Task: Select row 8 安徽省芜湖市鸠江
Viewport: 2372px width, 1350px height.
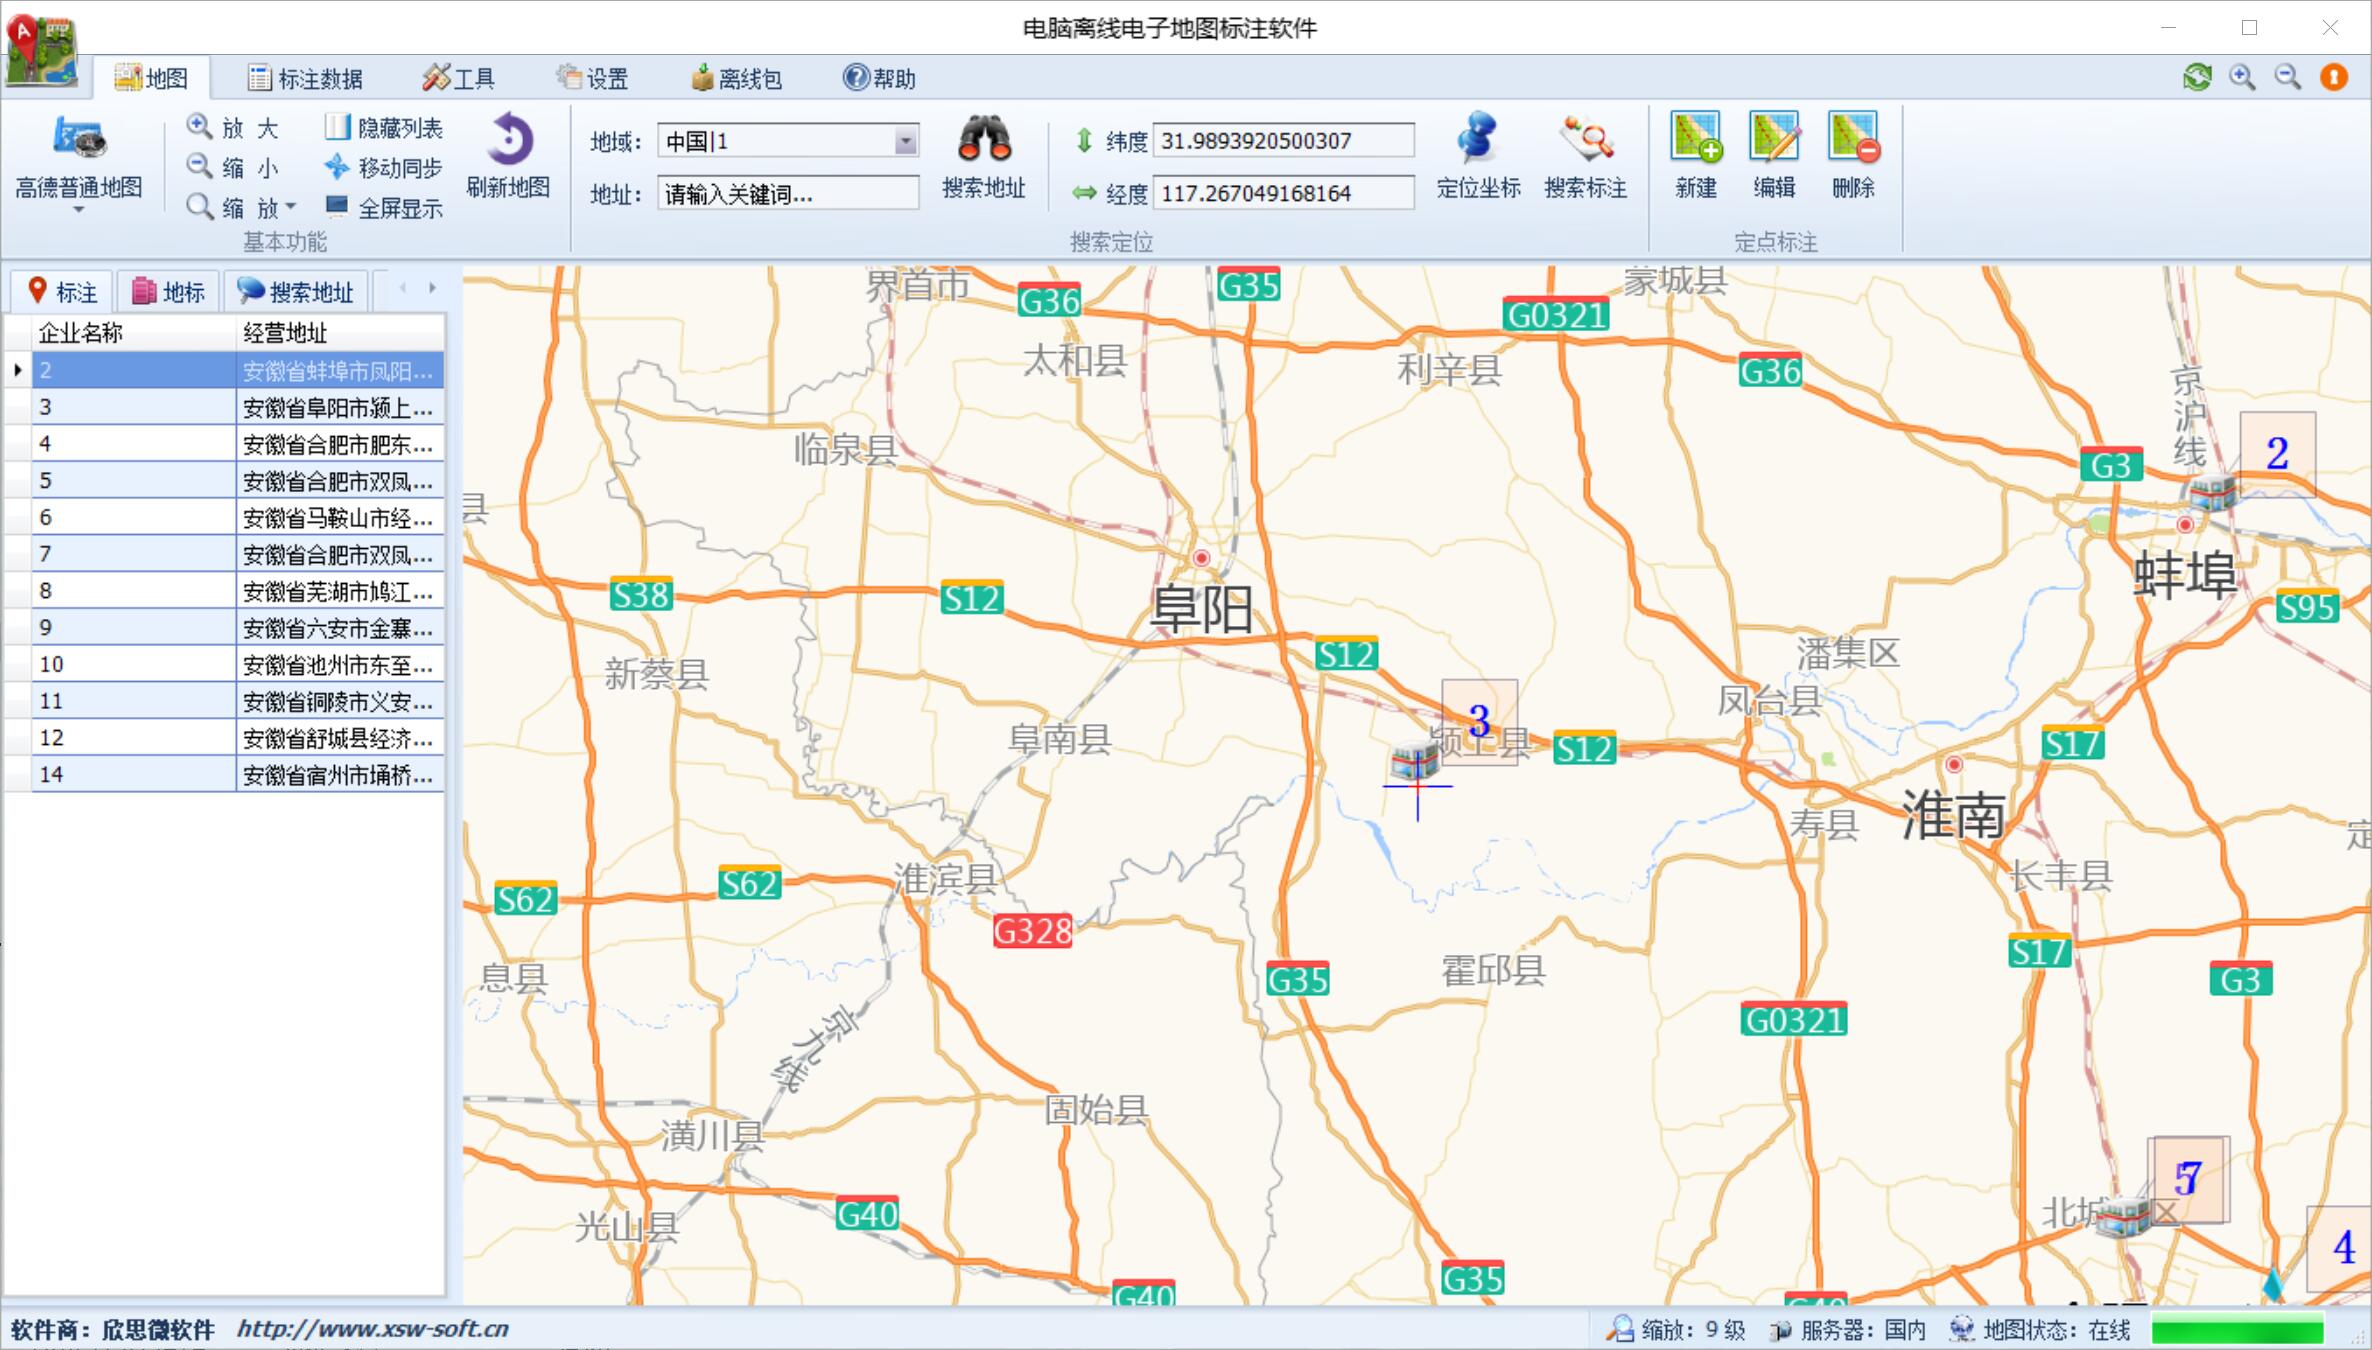Action: click(238, 591)
